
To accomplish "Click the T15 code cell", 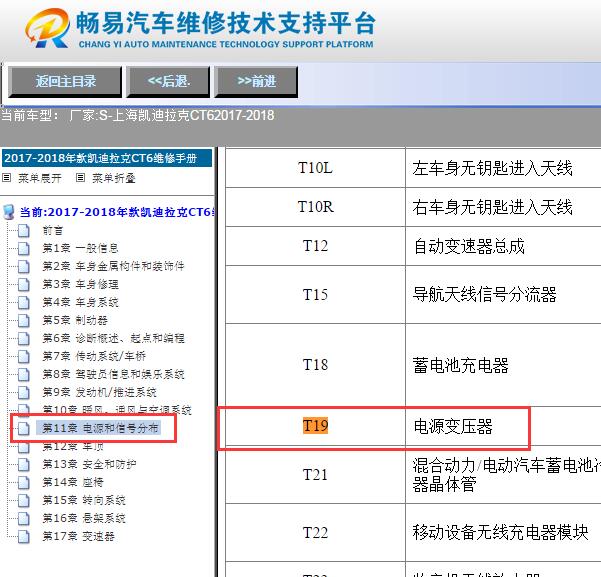I will (x=315, y=294).
